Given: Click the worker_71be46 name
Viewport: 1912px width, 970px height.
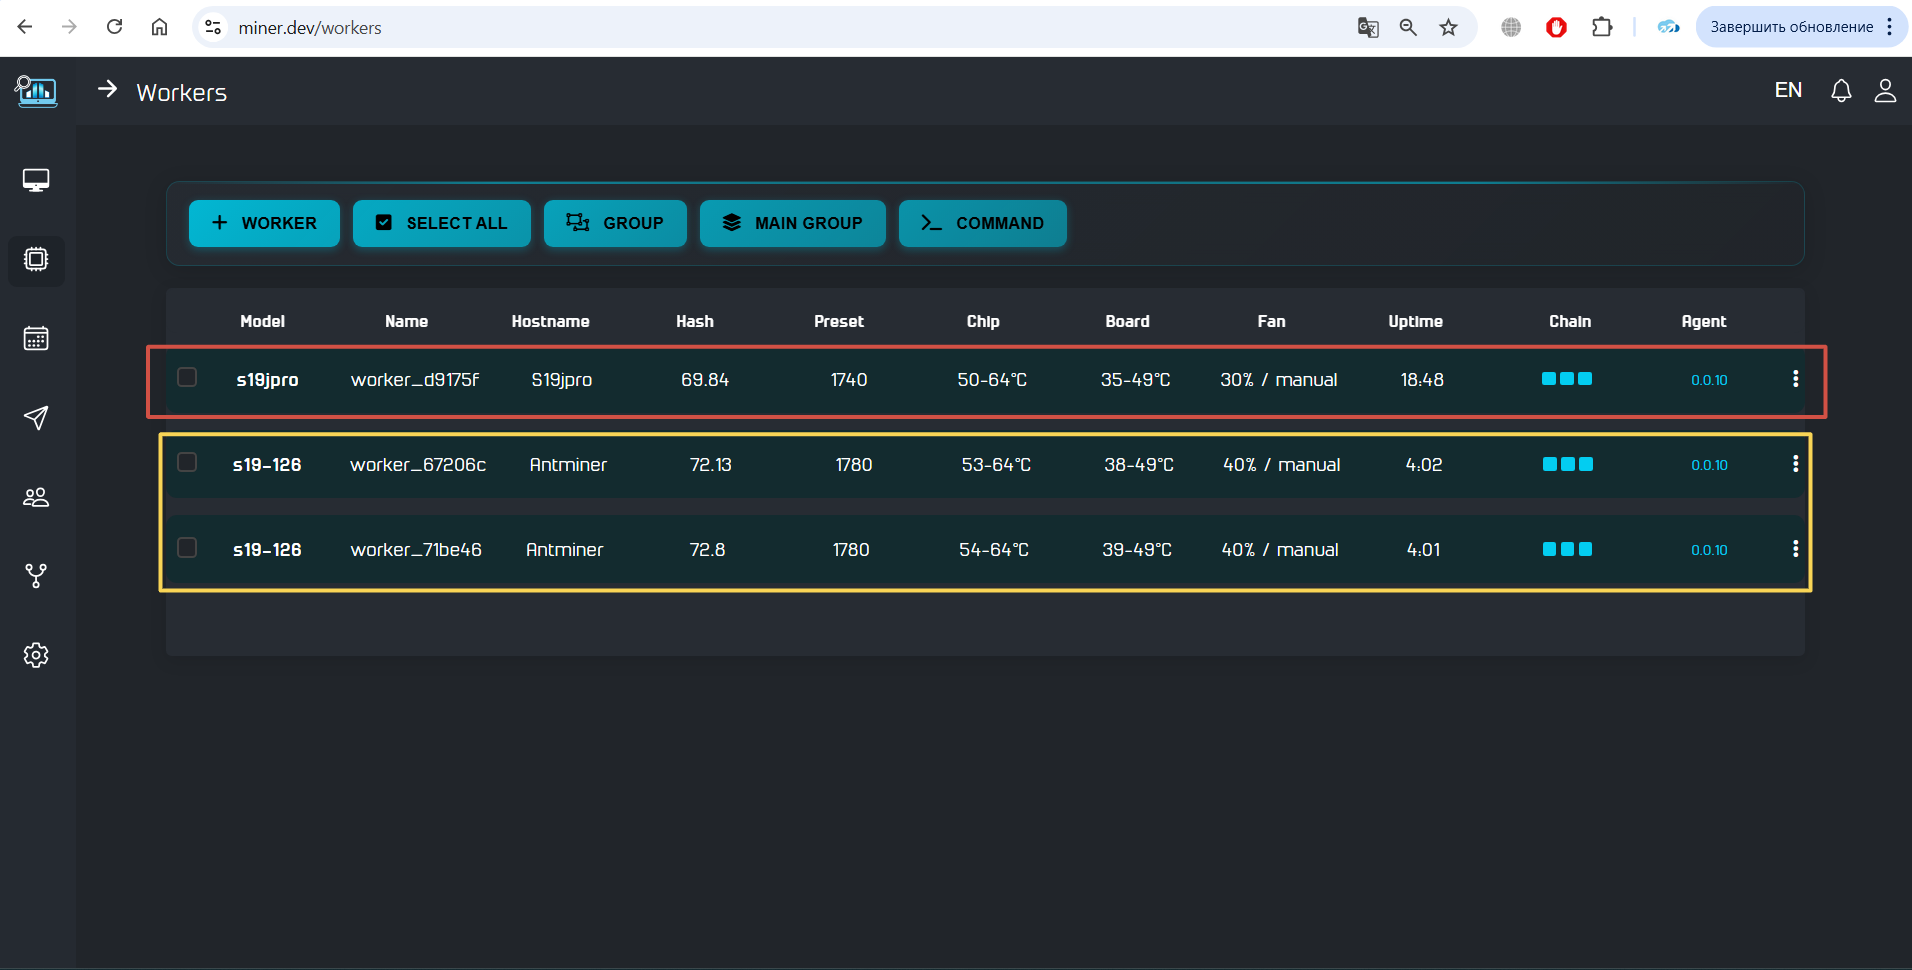Looking at the screenshot, I should click(x=416, y=550).
